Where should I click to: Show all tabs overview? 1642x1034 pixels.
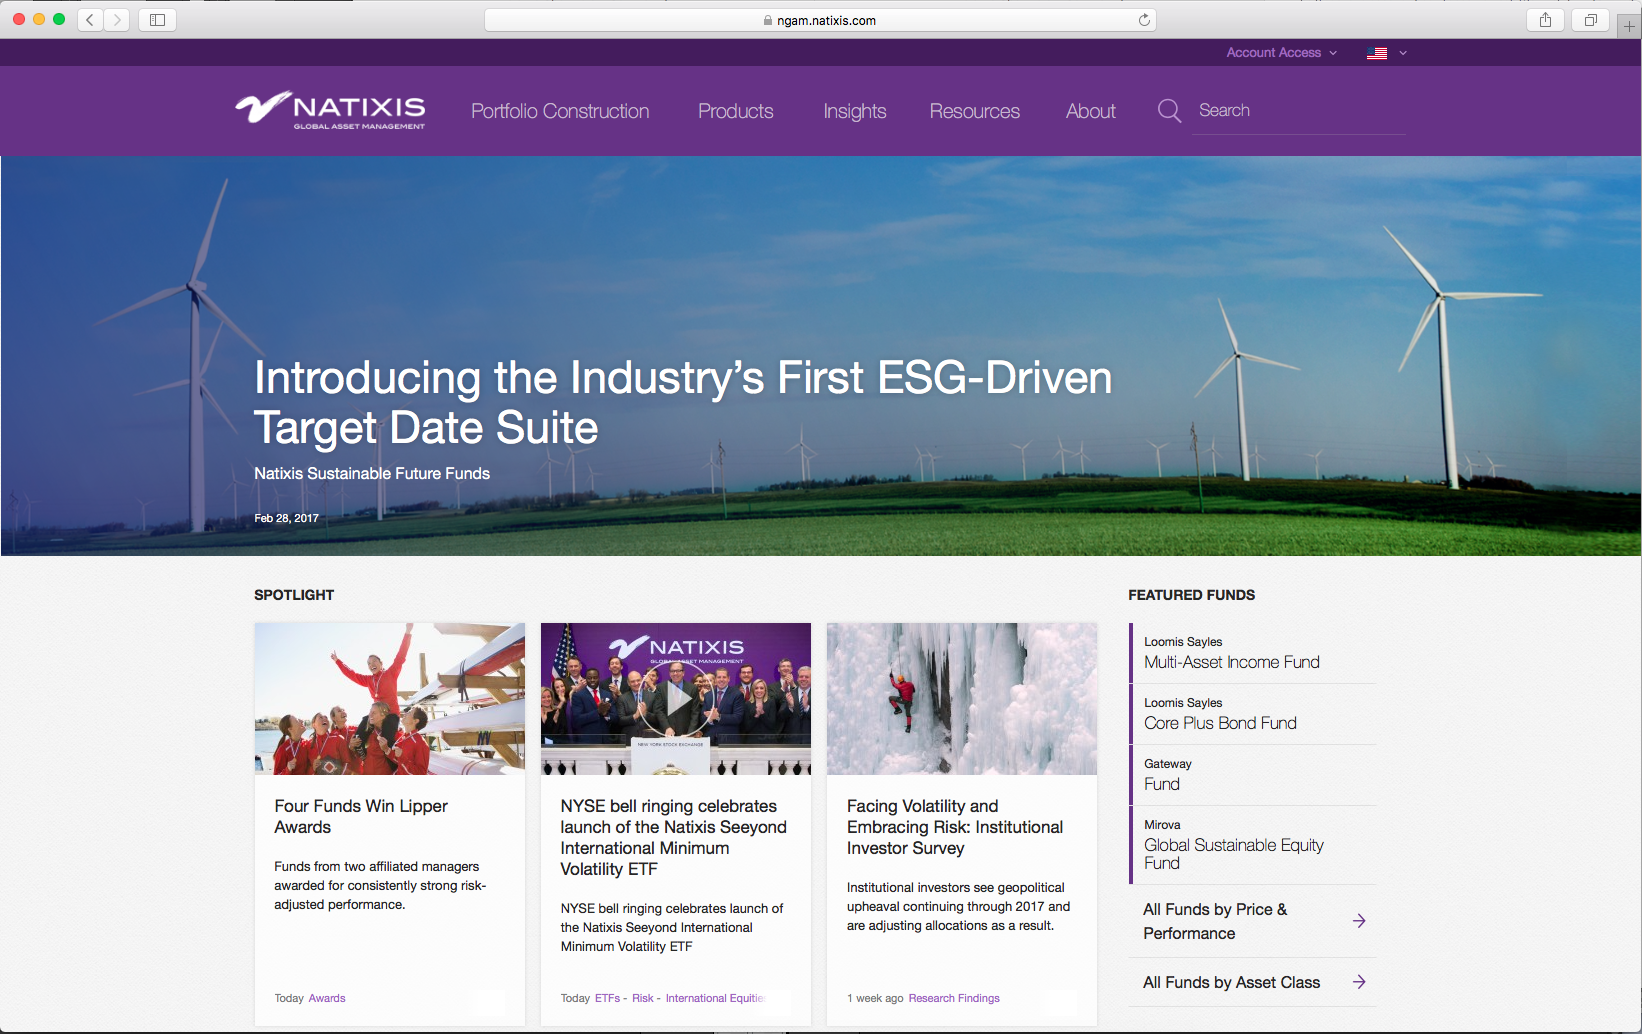point(1591,20)
